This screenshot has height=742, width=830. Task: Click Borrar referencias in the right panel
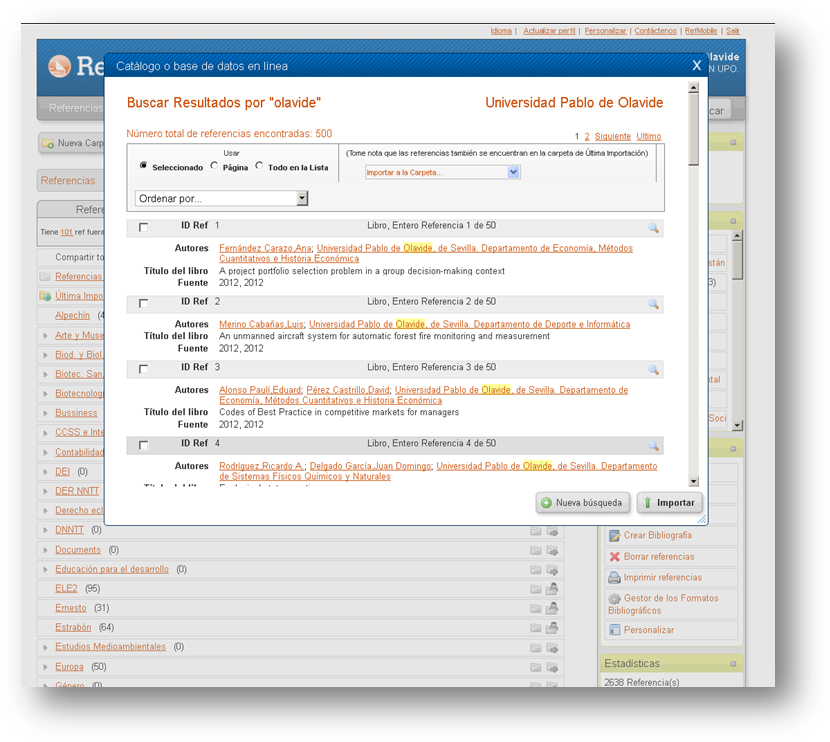tap(658, 557)
